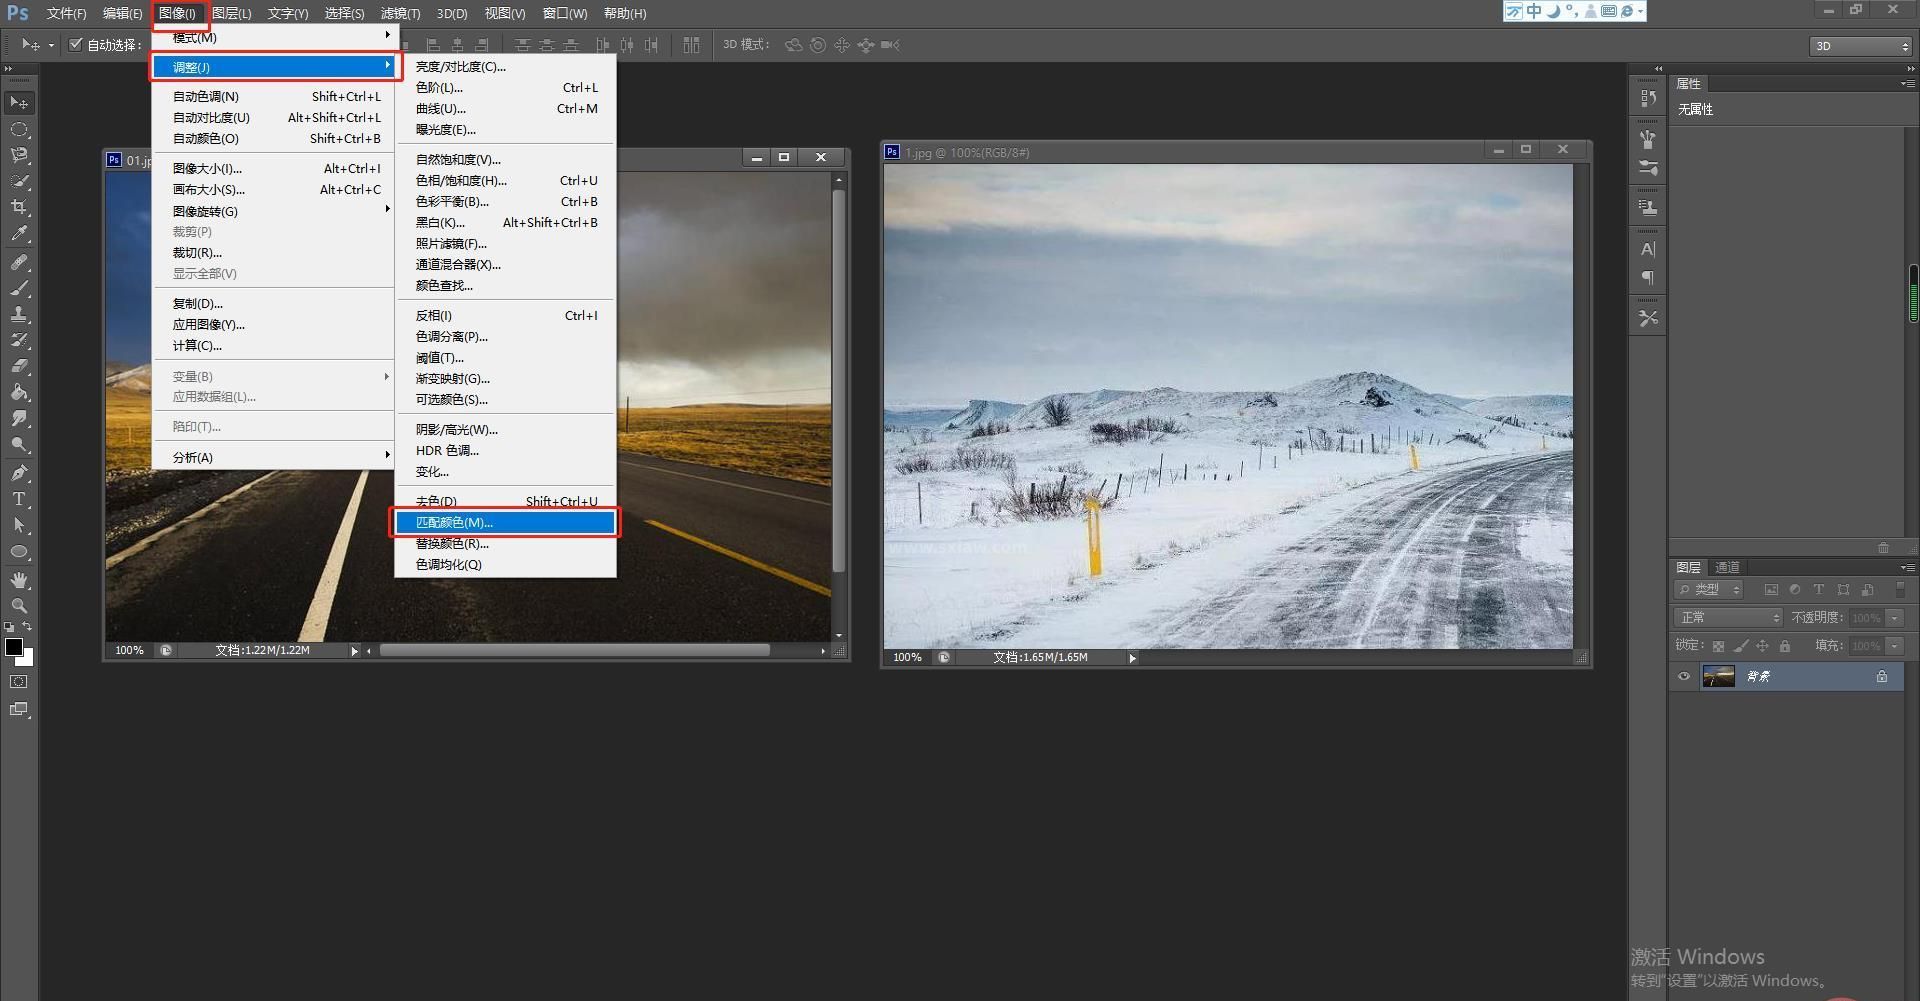This screenshot has height=1001, width=1920.
Task: Select the Crop tool
Action: tap(19, 208)
